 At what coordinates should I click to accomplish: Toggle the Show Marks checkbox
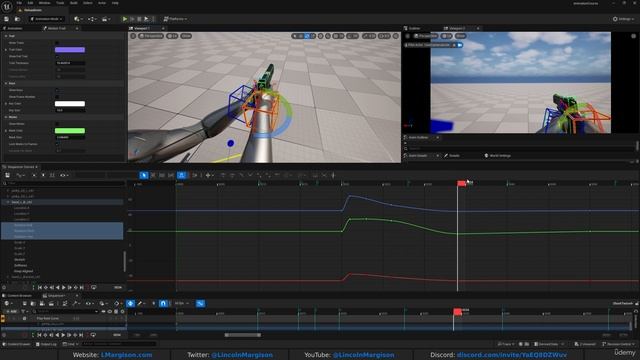pos(57,124)
